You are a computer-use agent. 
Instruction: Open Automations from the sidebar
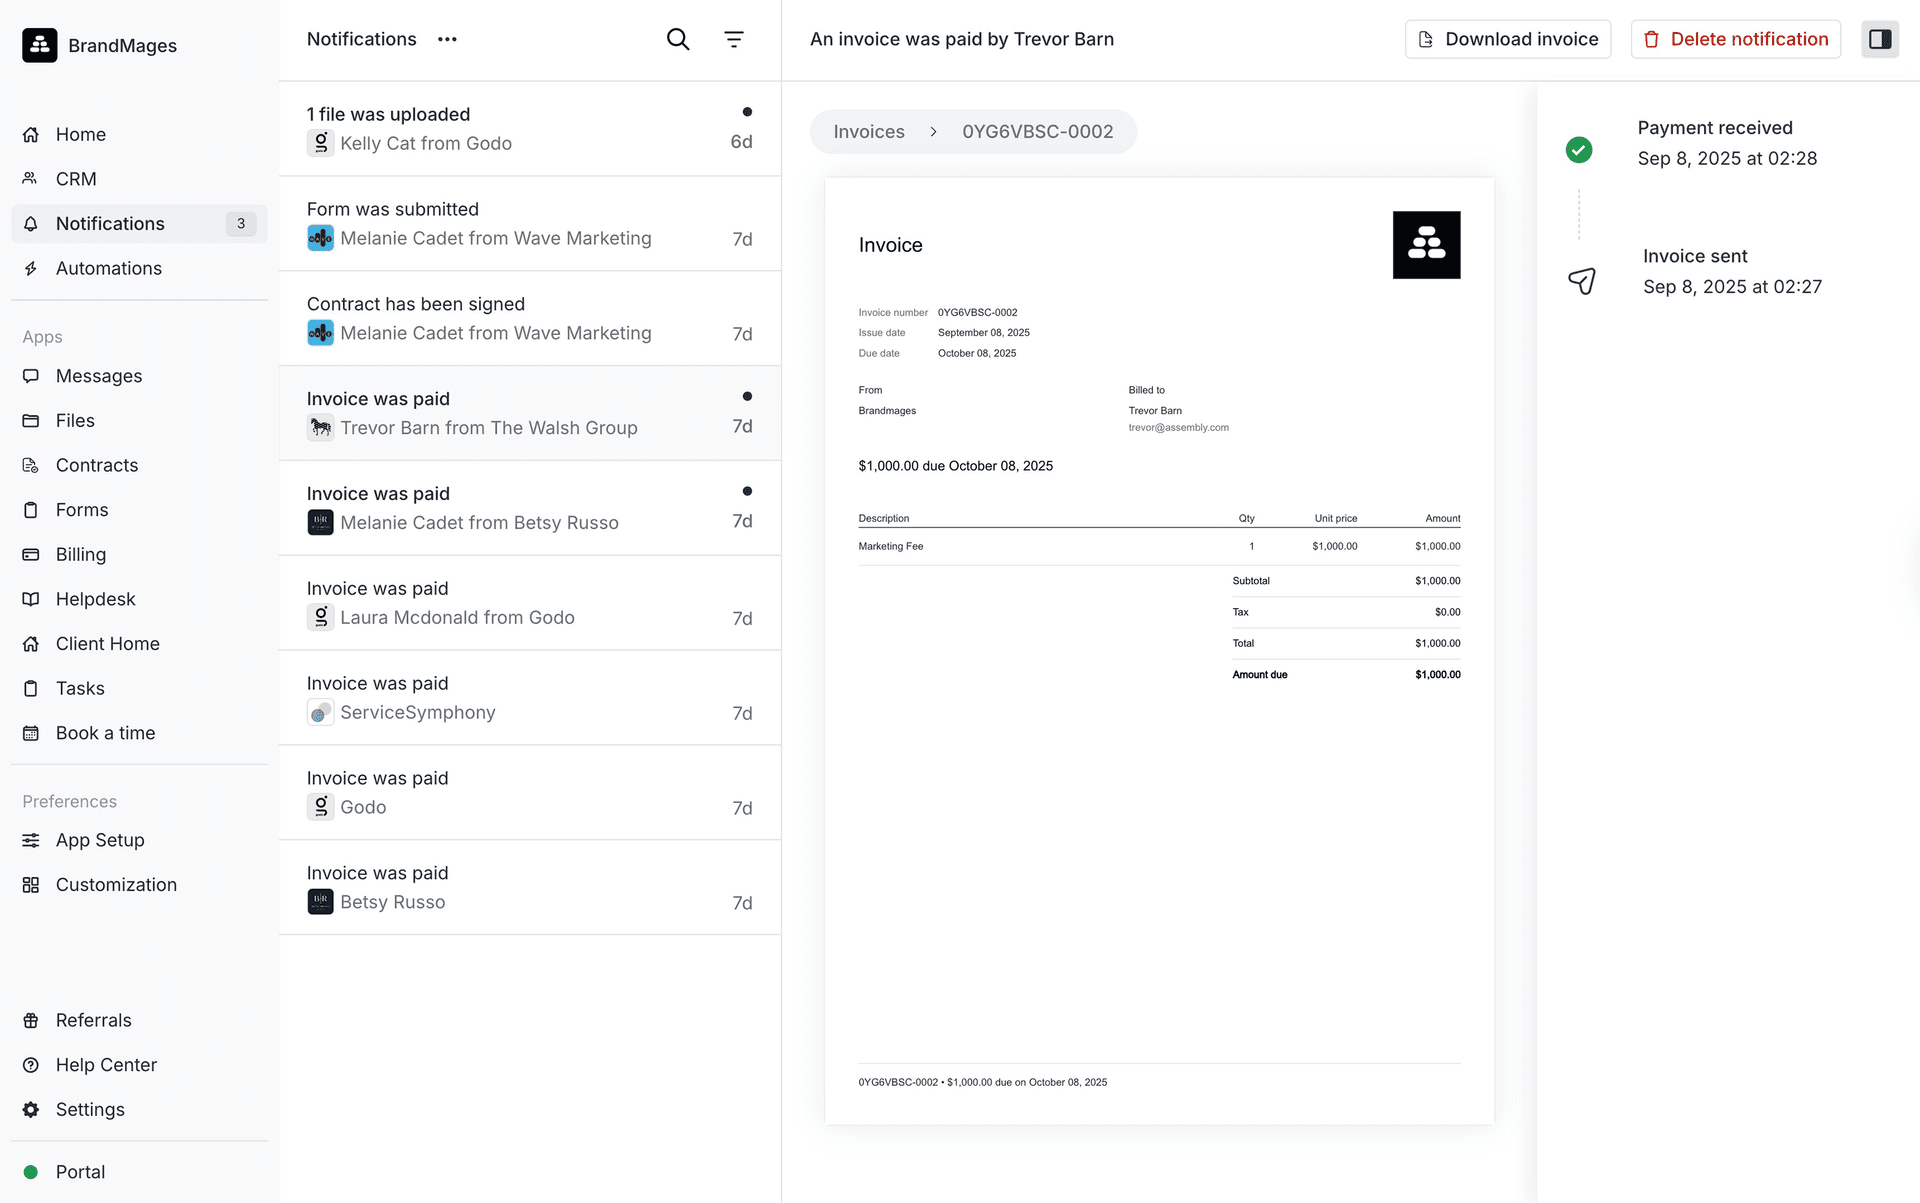tap(108, 268)
